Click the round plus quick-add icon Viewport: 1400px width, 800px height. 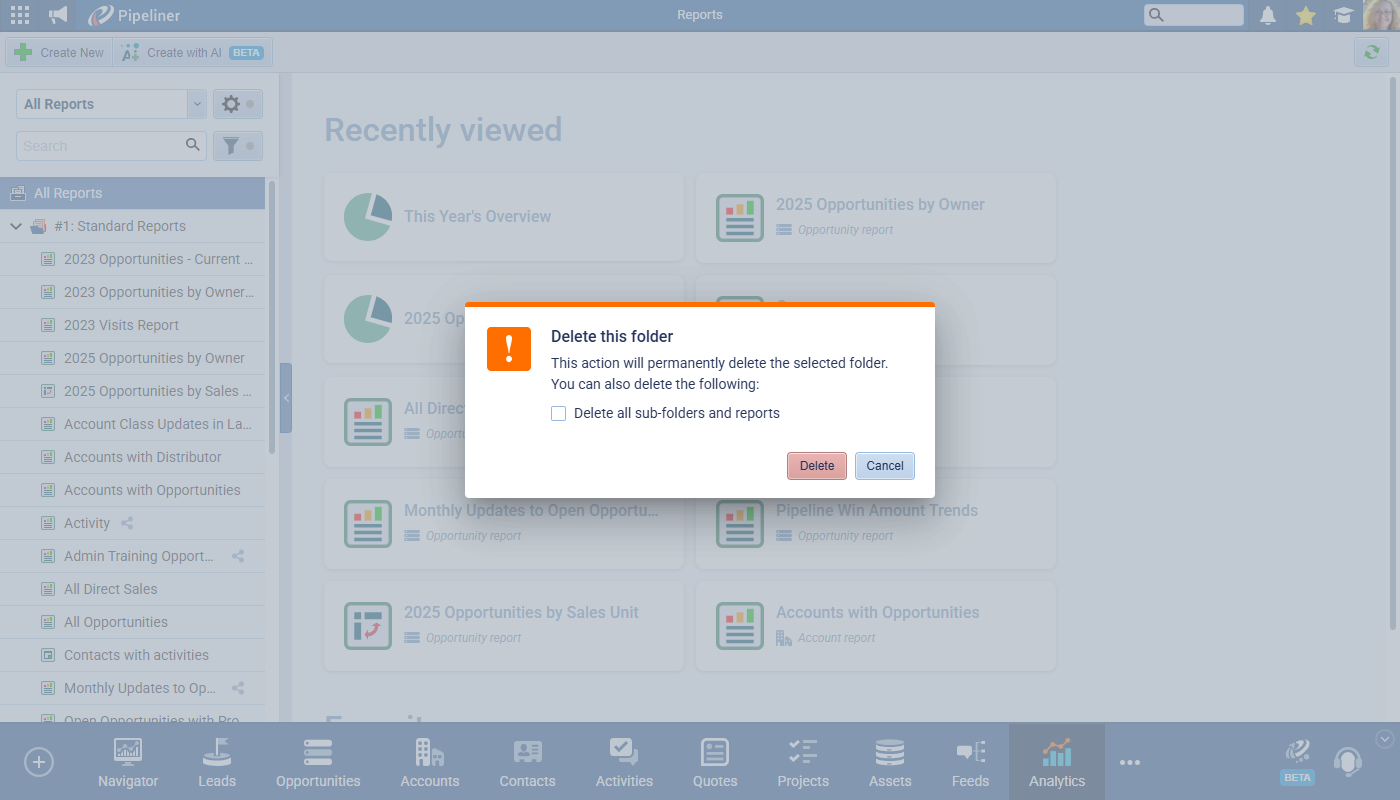(x=38, y=762)
